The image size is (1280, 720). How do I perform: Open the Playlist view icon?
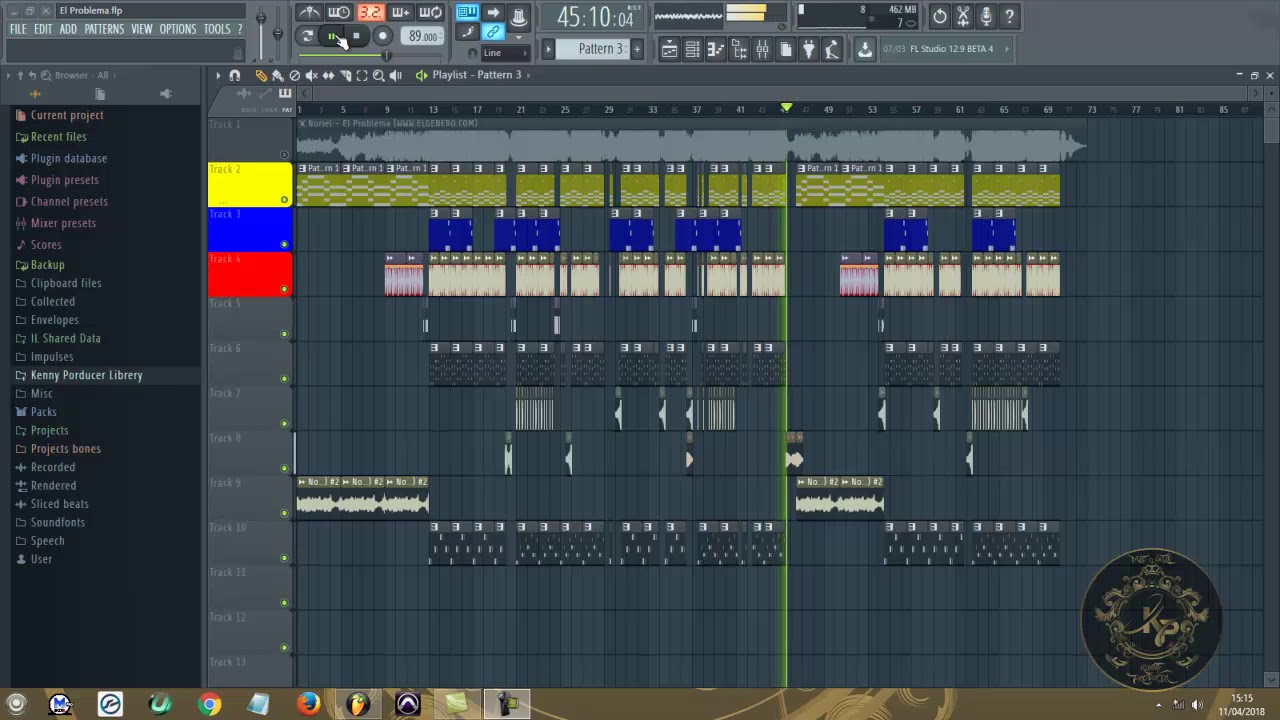(x=670, y=49)
